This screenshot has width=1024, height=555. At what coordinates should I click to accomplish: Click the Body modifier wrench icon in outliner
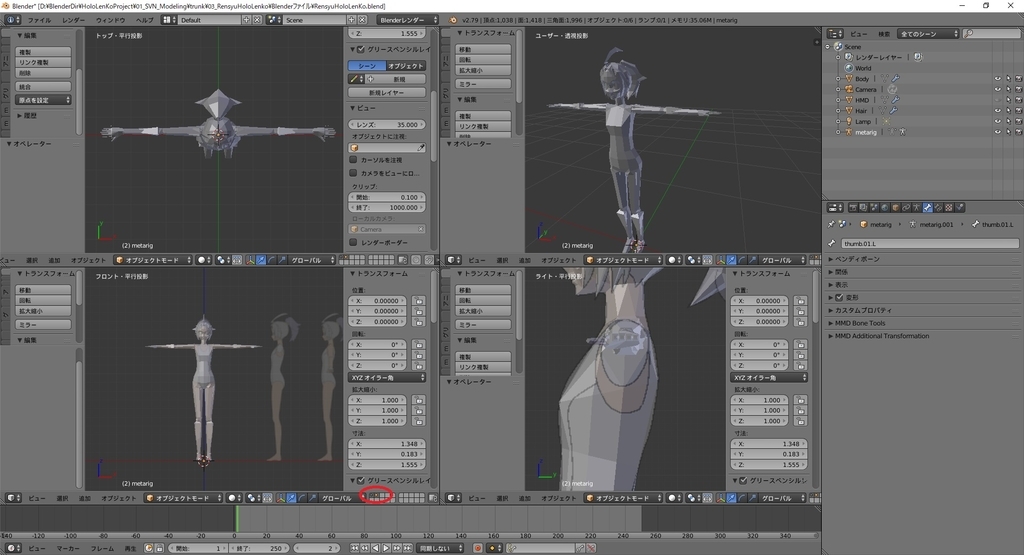coord(895,78)
